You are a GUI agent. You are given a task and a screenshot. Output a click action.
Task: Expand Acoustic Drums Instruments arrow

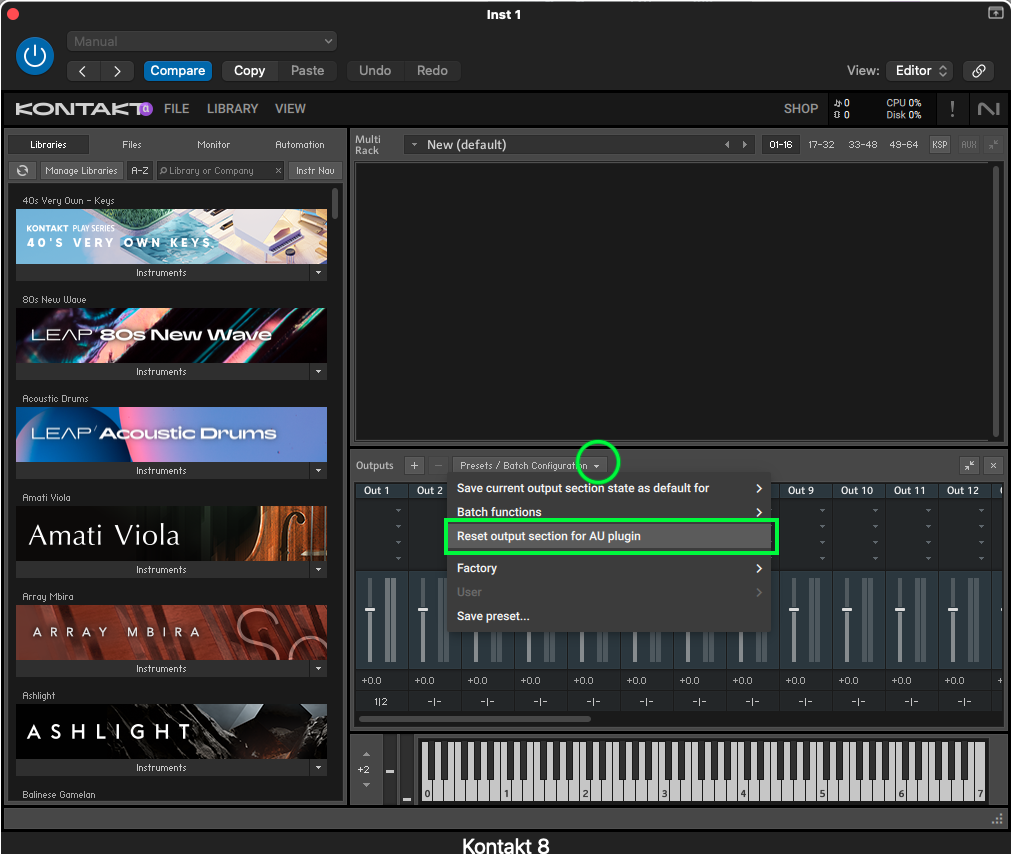[319, 471]
